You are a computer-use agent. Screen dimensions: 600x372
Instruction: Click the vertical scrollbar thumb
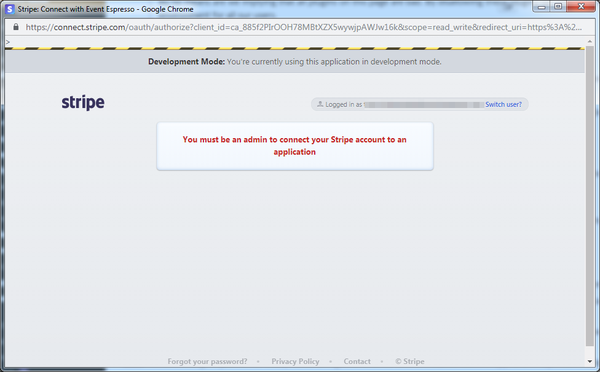click(589, 196)
